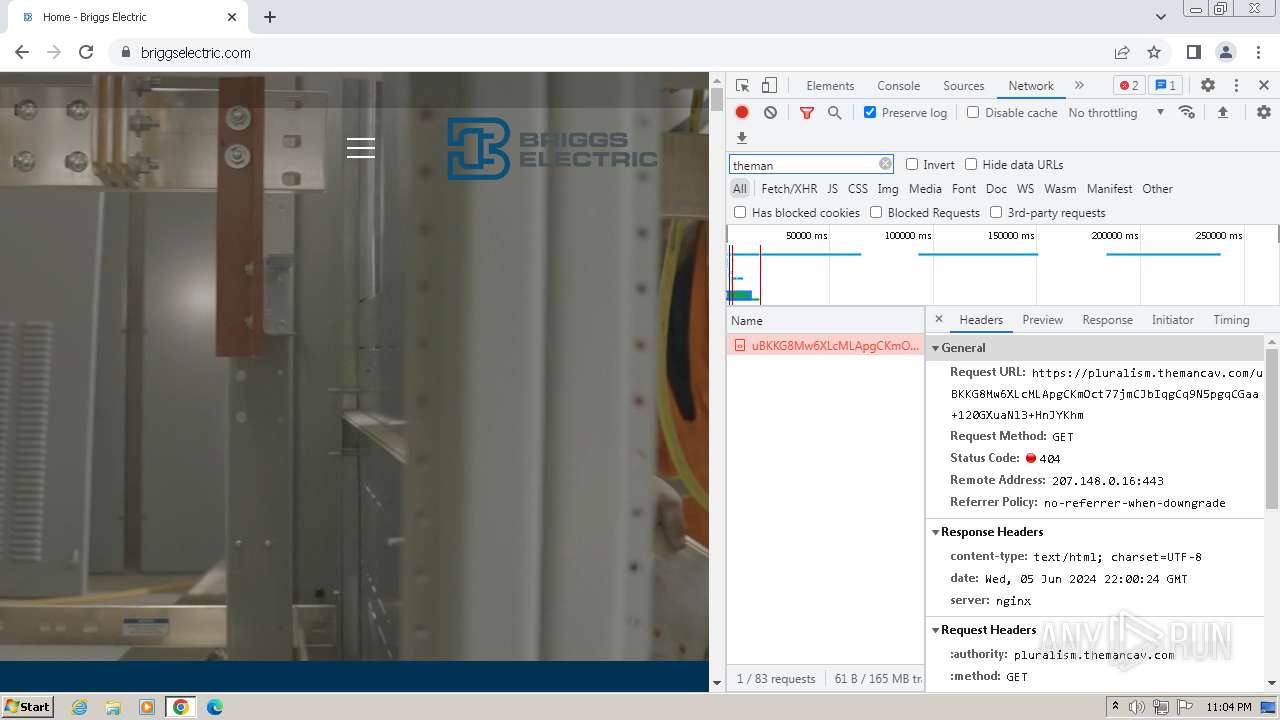Open network settings gear icon
Screen dimensions: 1280x720
(x=1264, y=113)
